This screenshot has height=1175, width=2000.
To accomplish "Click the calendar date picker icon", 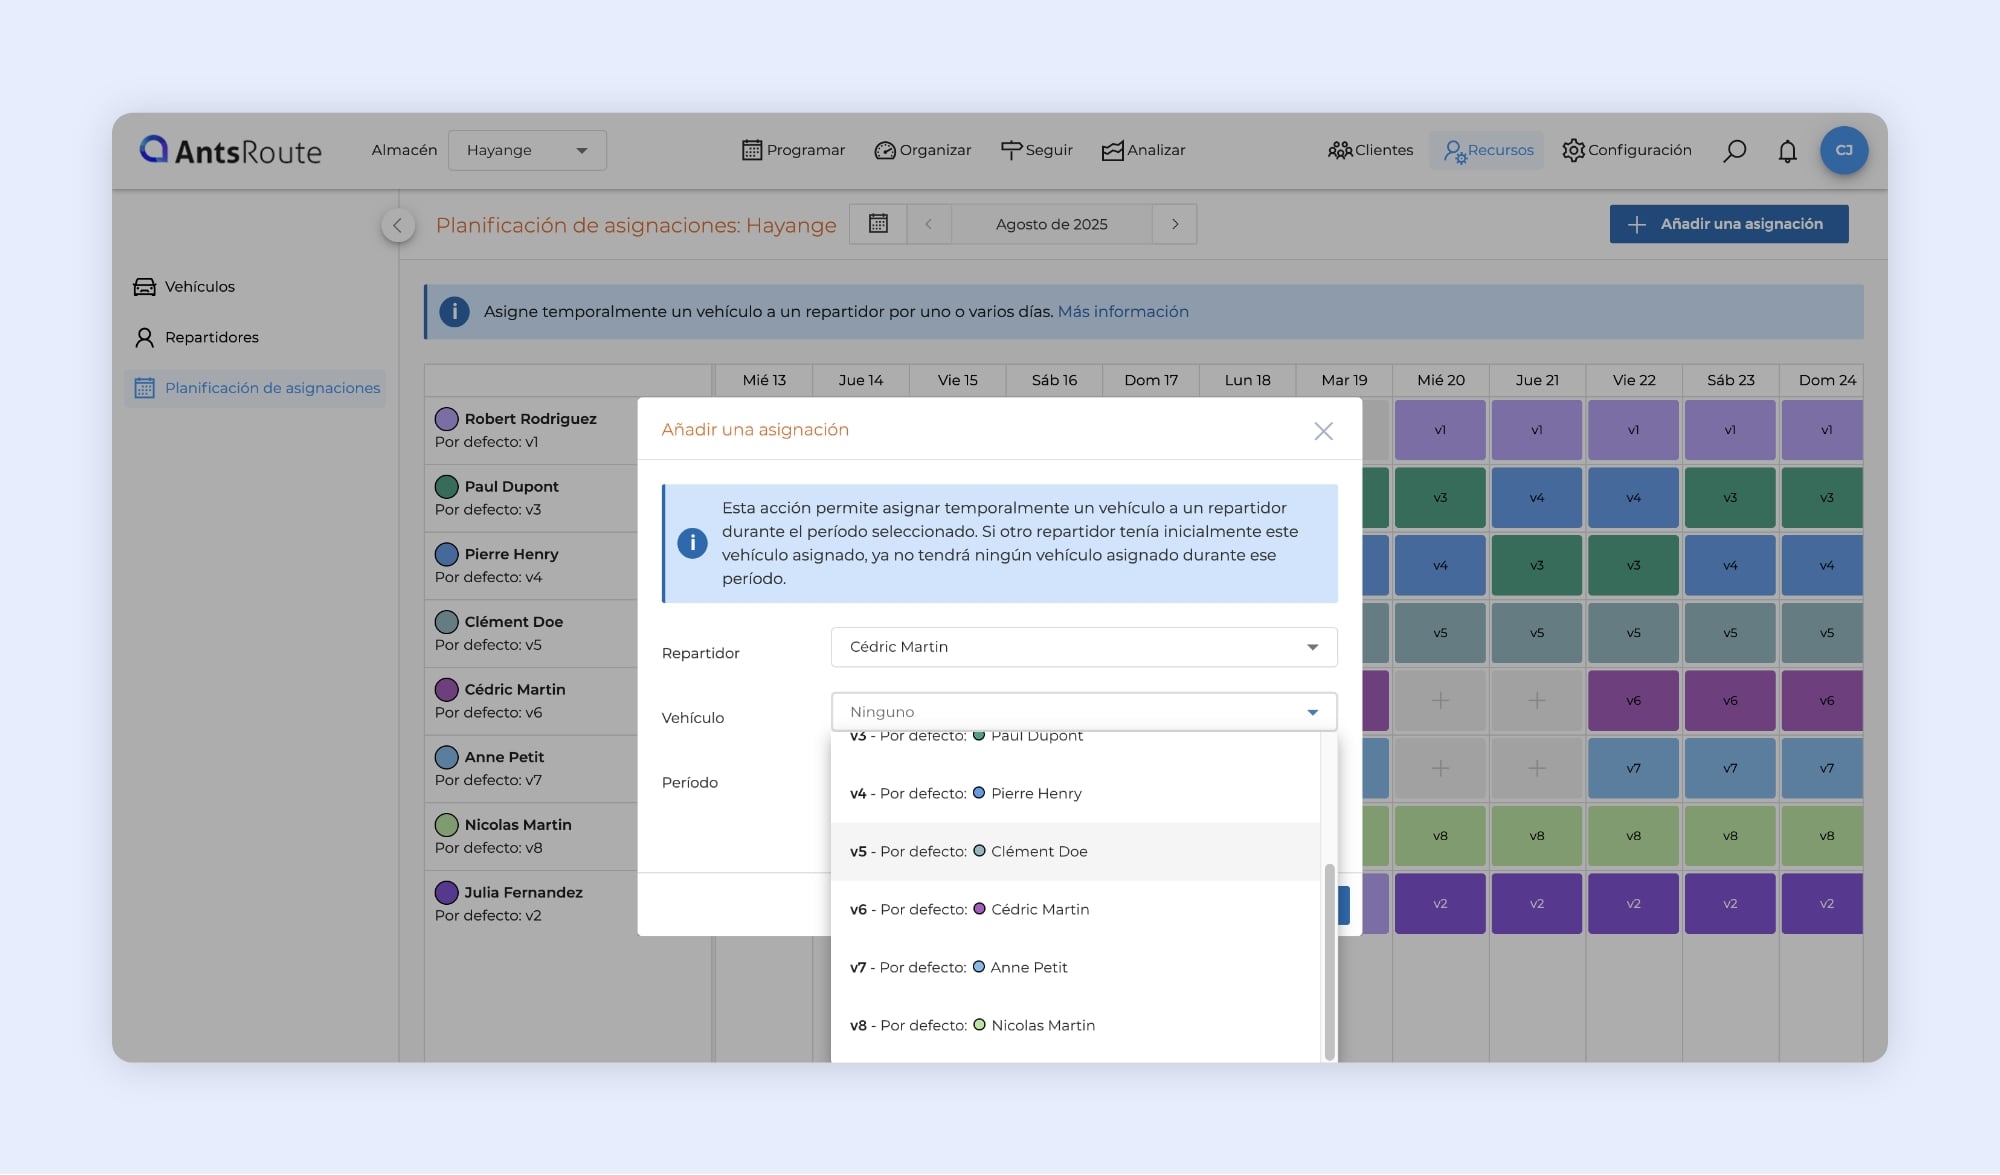I will click(x=878, y=224).
